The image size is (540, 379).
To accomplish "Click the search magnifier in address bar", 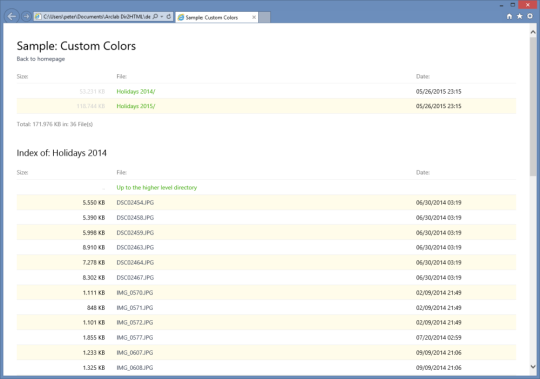I will 155,16.
